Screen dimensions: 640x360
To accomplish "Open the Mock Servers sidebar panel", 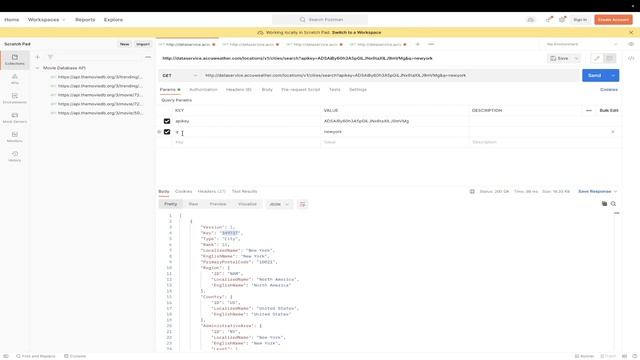I will (x=15, y=118).
